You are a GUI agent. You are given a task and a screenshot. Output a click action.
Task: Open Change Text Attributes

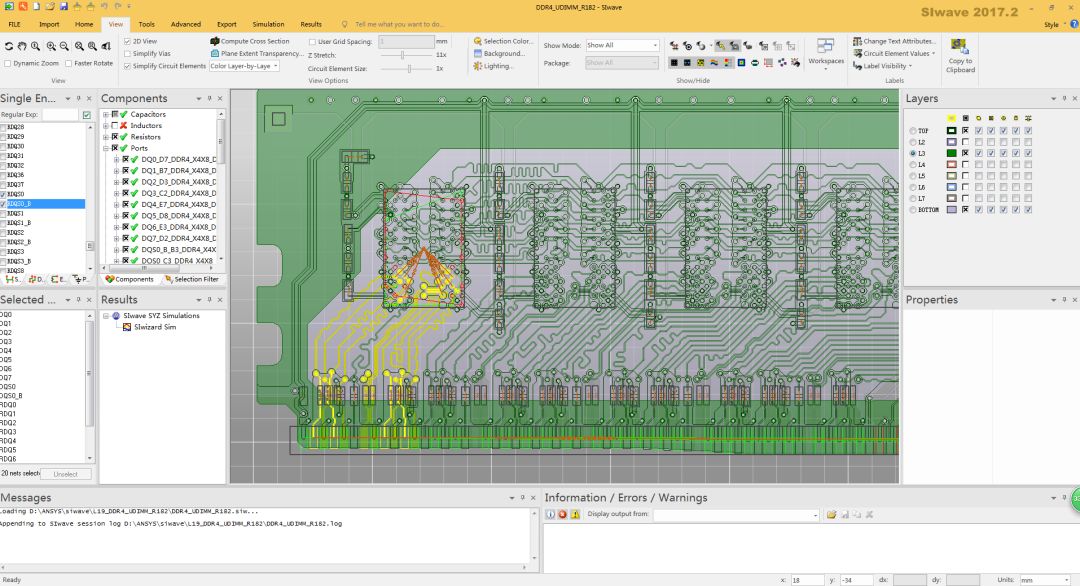[893, 41]
